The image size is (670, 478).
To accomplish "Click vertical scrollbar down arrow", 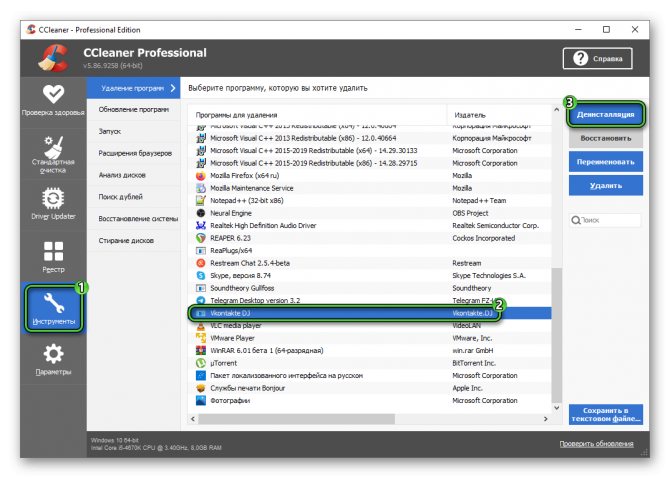I will coord(556,408).
